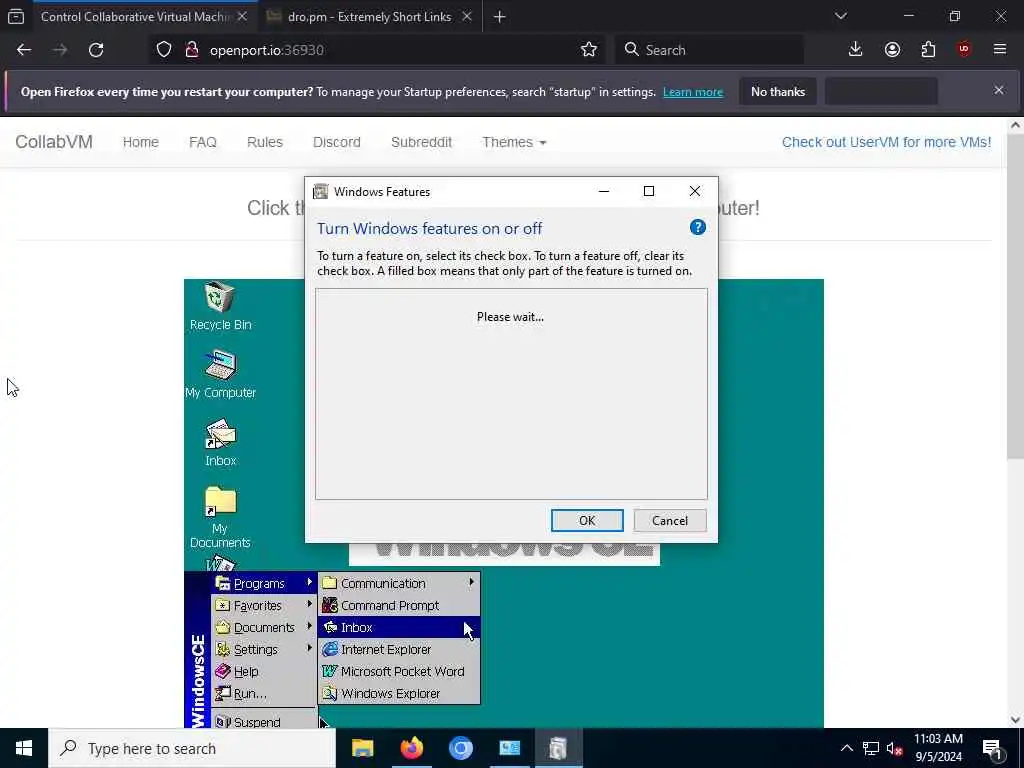Screen dimensions: 1024x768
Task: Click the Type here to search box
Action: coord(192,748)
